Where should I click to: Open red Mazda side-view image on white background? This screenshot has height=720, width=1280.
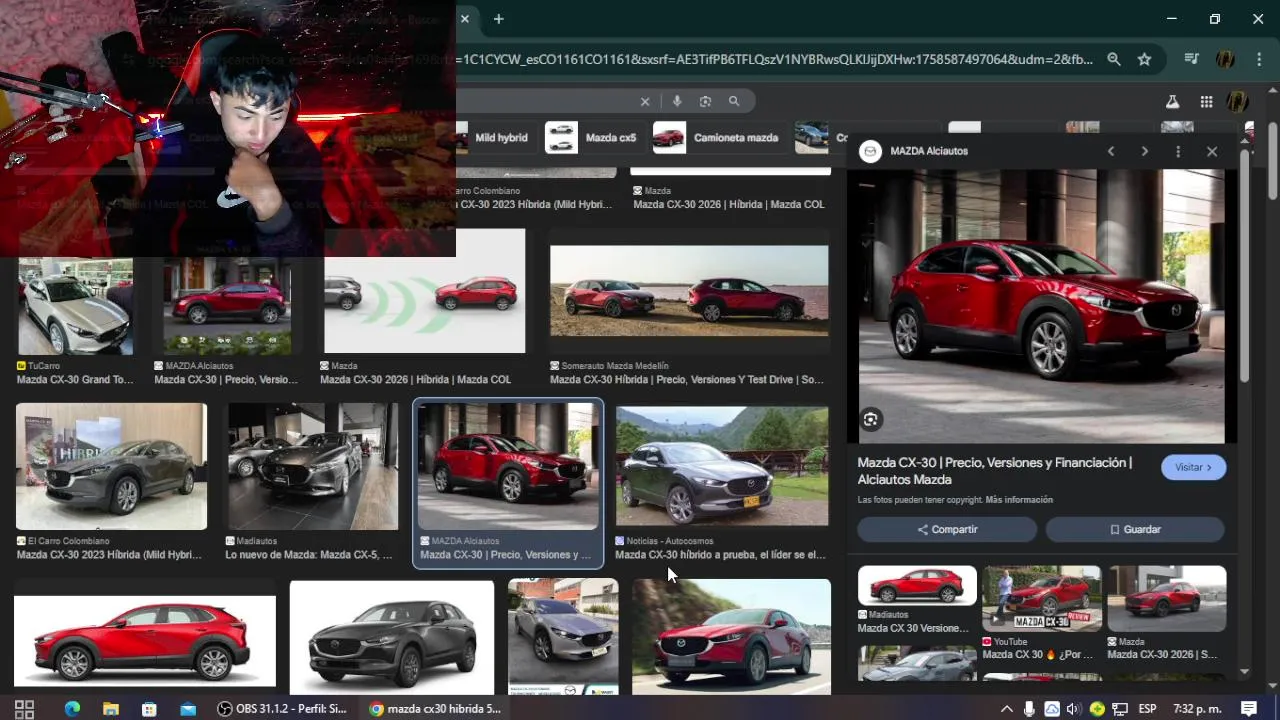tap(145, 640)
